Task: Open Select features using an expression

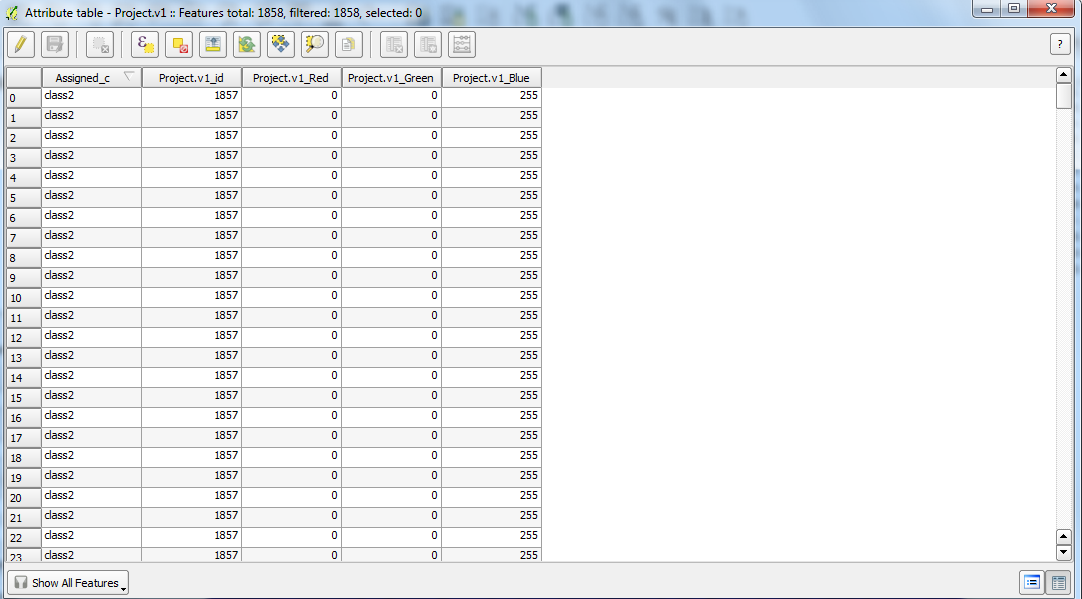Action: 145,45
